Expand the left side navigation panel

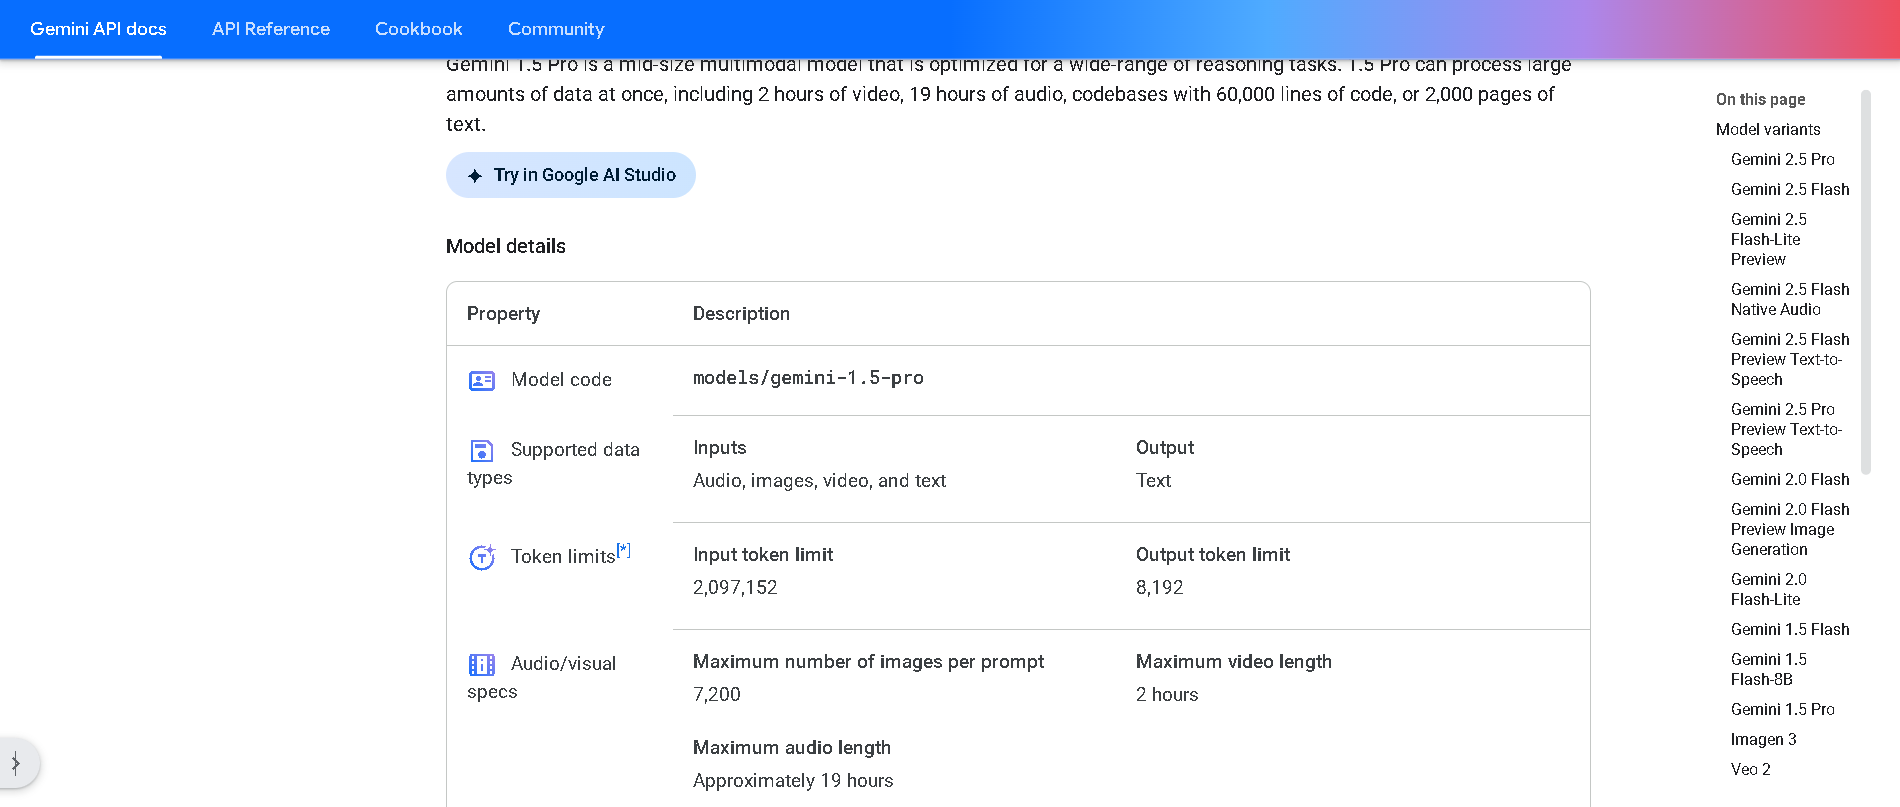point(17,764)
